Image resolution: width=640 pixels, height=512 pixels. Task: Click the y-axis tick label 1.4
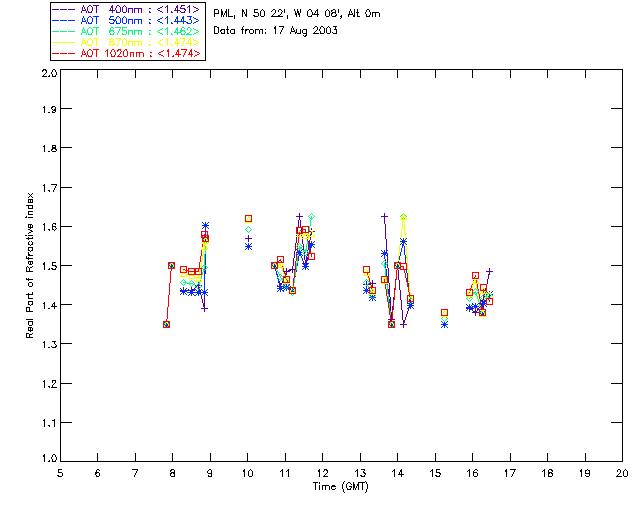[49, 305]
